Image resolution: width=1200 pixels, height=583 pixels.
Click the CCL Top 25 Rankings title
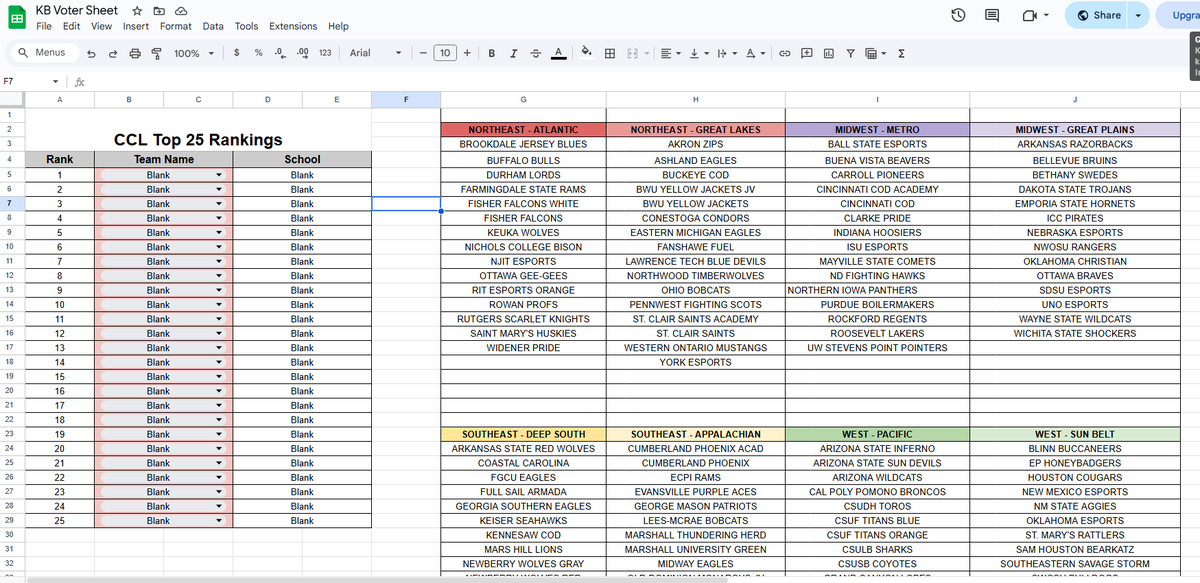pos(198,140)
